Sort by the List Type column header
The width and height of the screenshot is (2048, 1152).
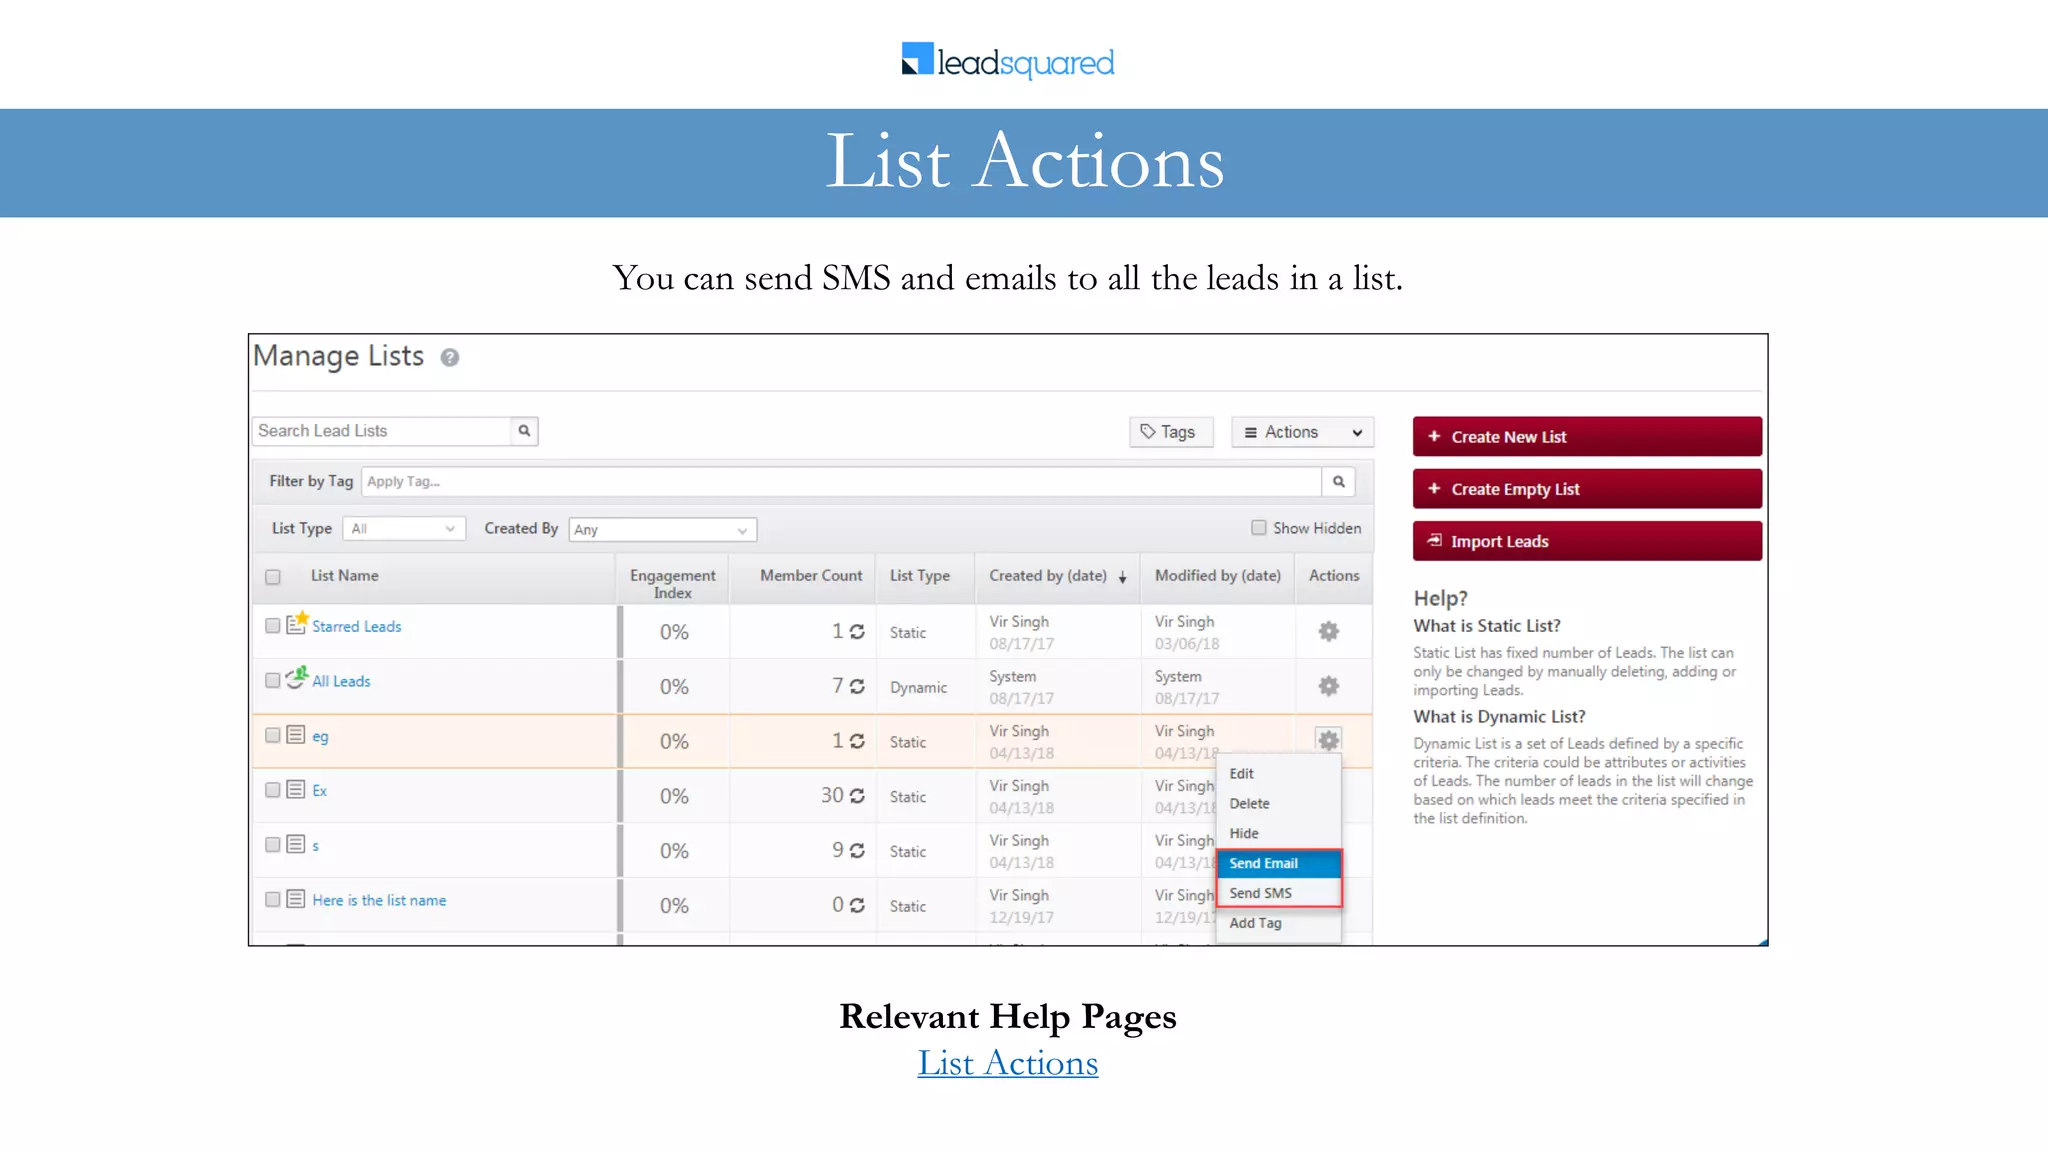pos(920,576)
